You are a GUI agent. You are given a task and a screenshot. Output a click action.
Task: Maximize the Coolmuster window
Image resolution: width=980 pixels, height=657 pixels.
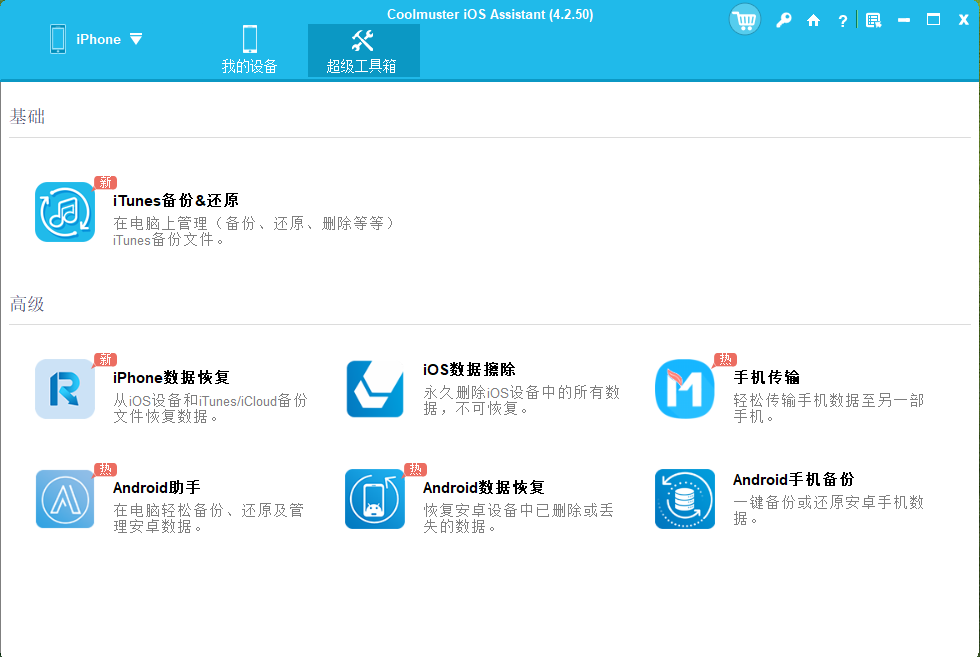pyautogui.click(x=933, y=20)
